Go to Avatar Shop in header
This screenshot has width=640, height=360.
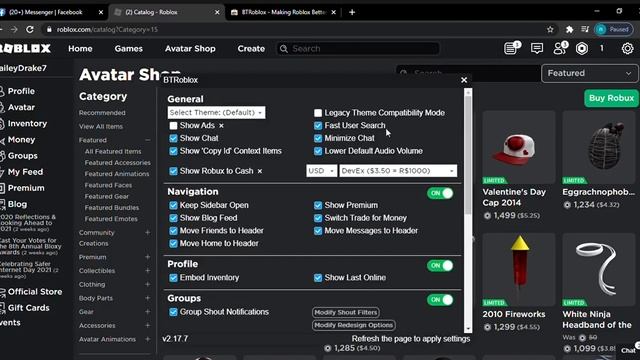click(190, 49)
